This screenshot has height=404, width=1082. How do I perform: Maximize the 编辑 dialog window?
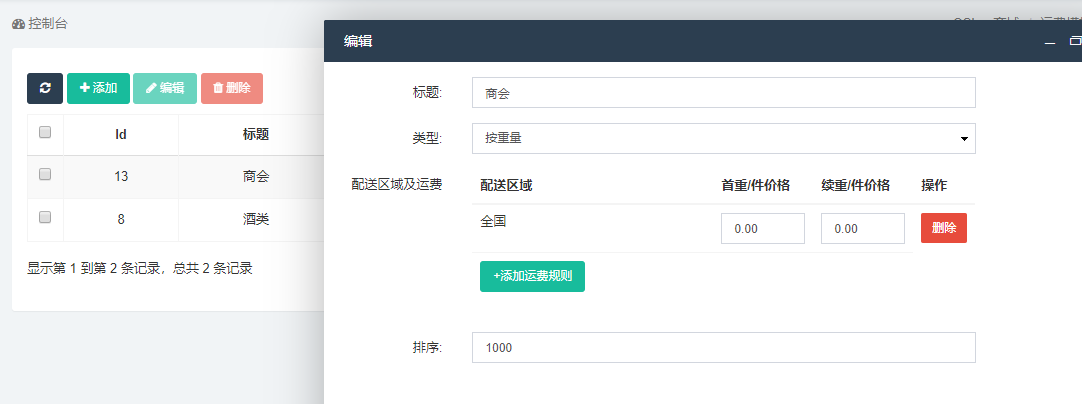1075,42
